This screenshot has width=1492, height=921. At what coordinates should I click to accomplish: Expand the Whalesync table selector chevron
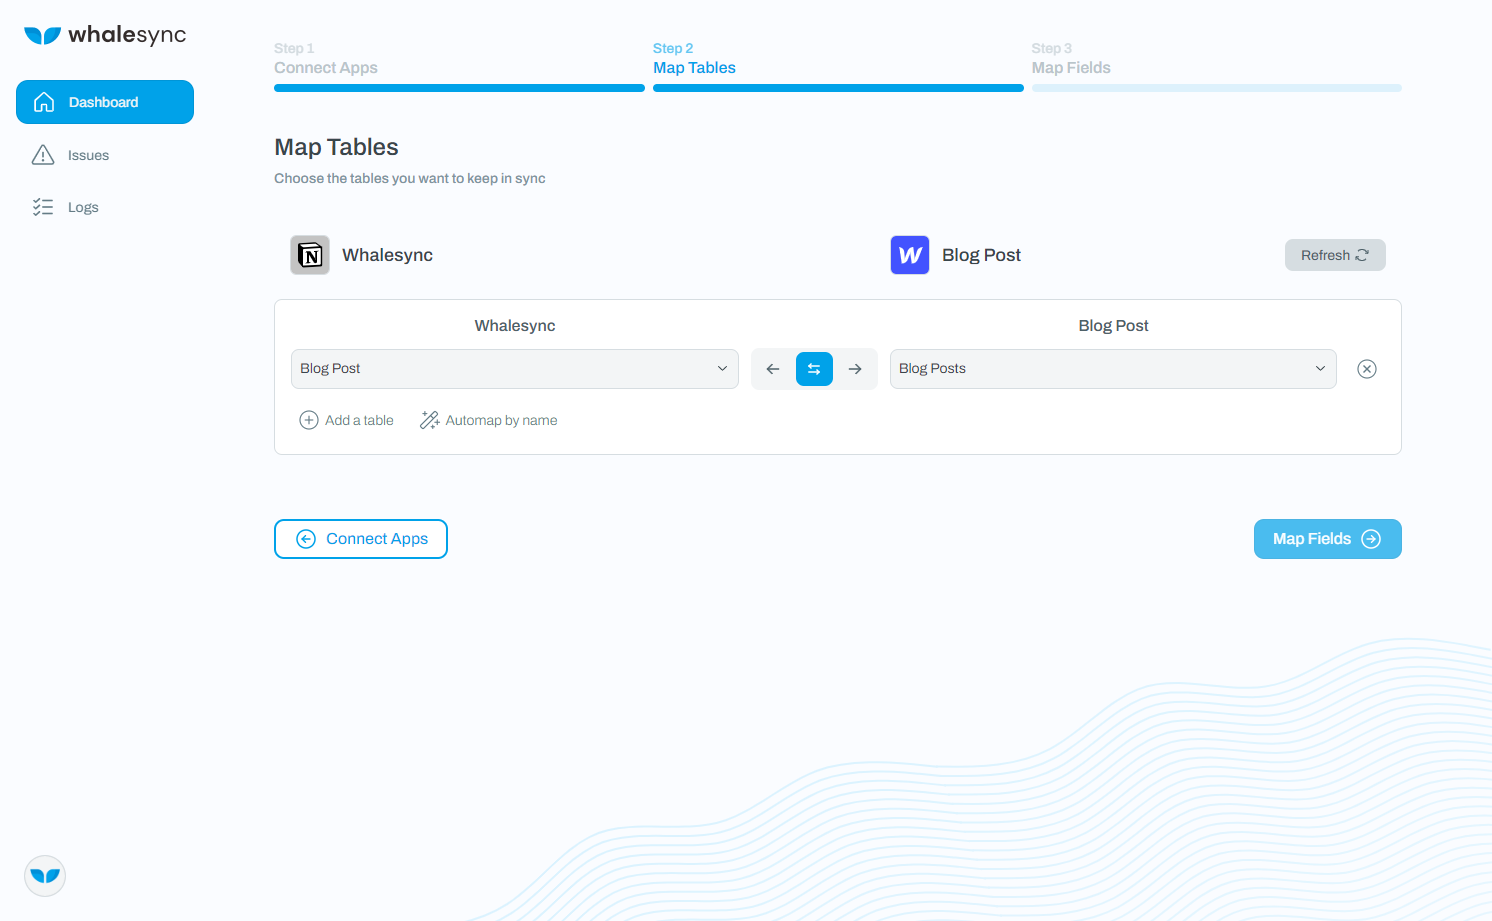[x=723, y=368]
